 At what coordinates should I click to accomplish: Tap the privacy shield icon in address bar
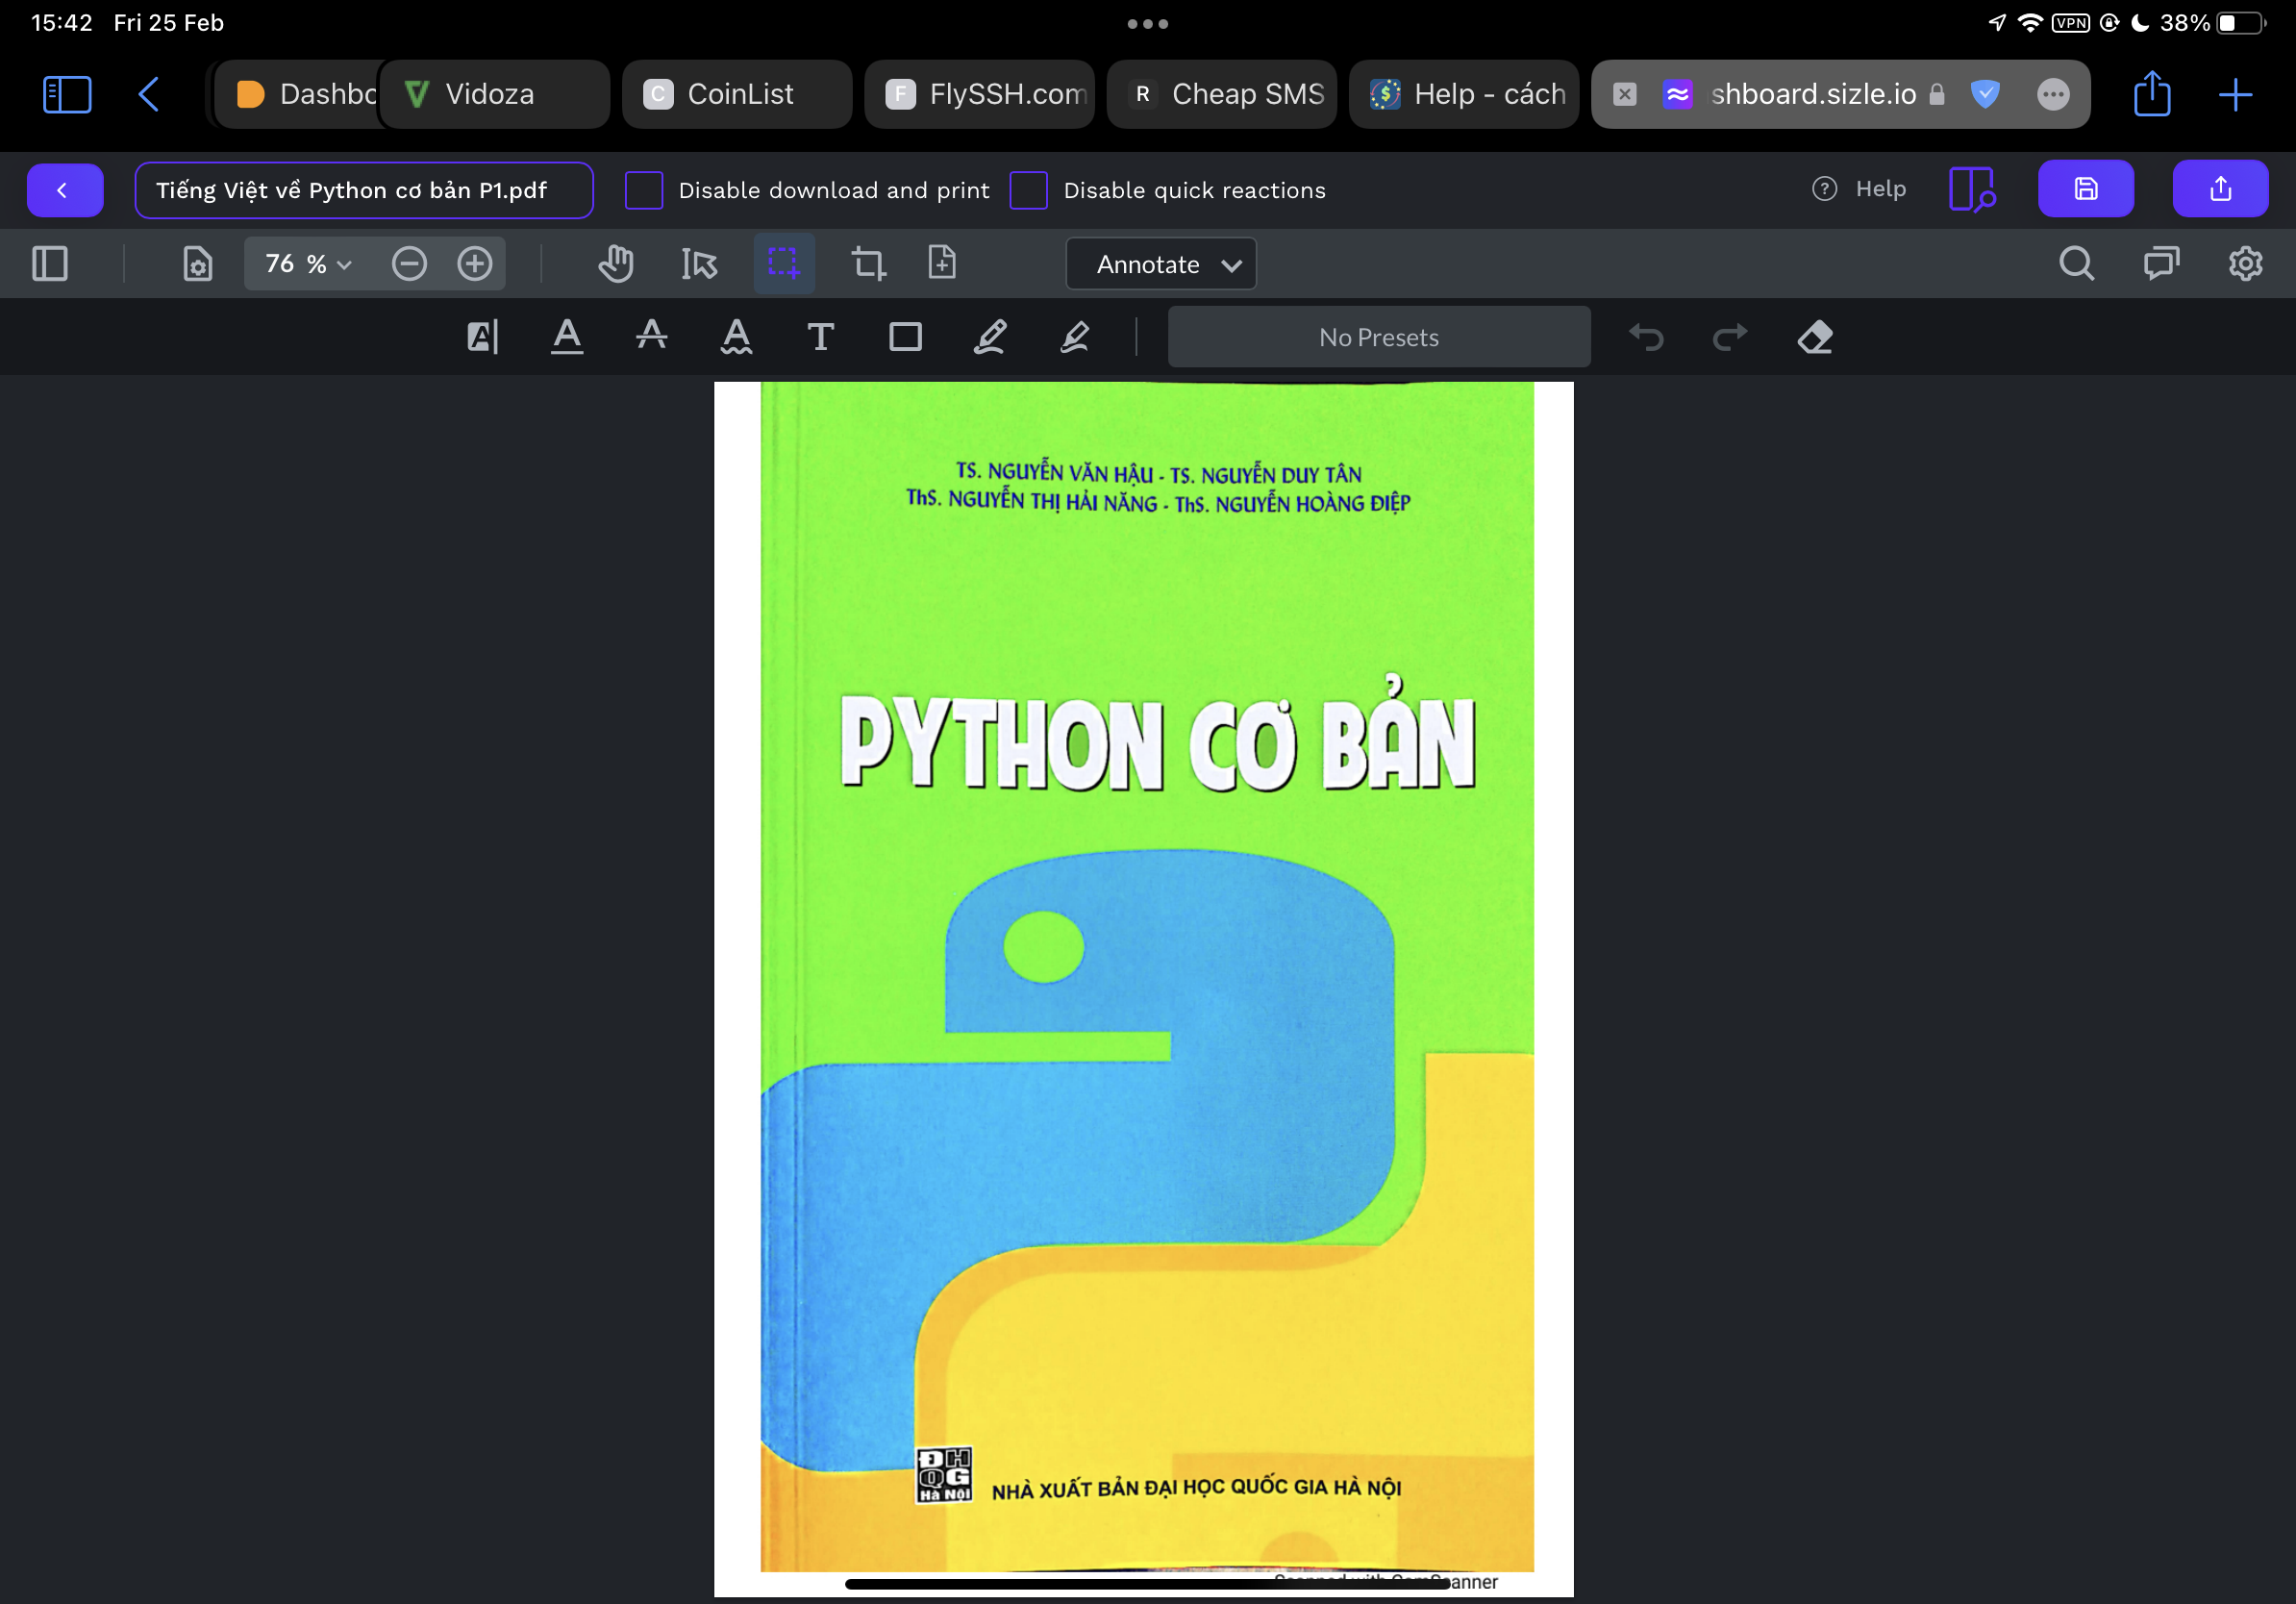point(1985,94)
